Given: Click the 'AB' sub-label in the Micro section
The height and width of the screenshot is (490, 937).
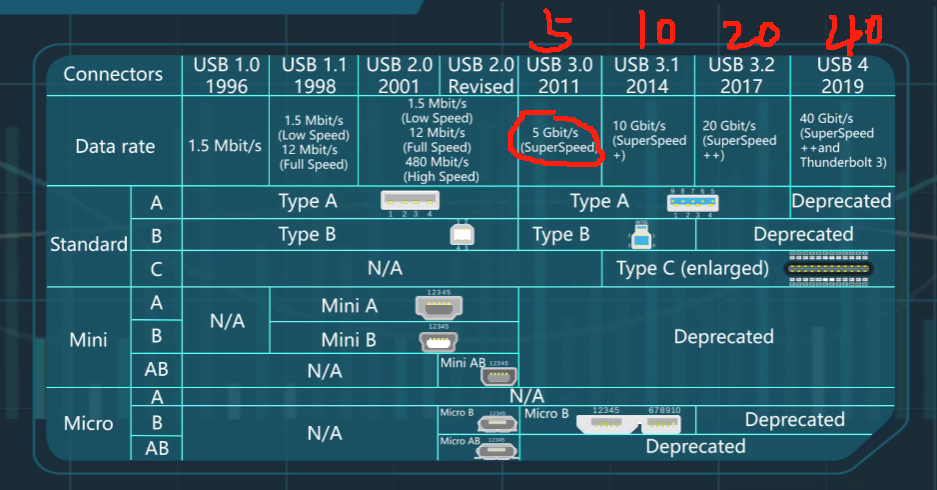Looking at the screenshot, I should pyautogui.click(x=157, y=448).
